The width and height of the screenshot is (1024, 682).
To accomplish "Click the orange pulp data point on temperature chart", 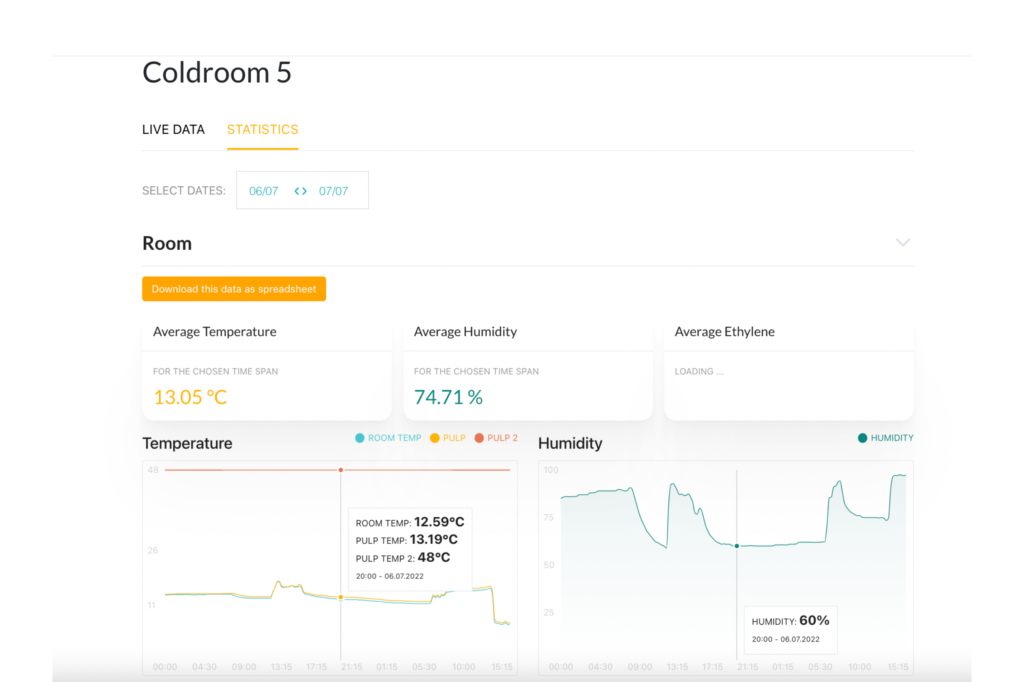I will point(340,597).
